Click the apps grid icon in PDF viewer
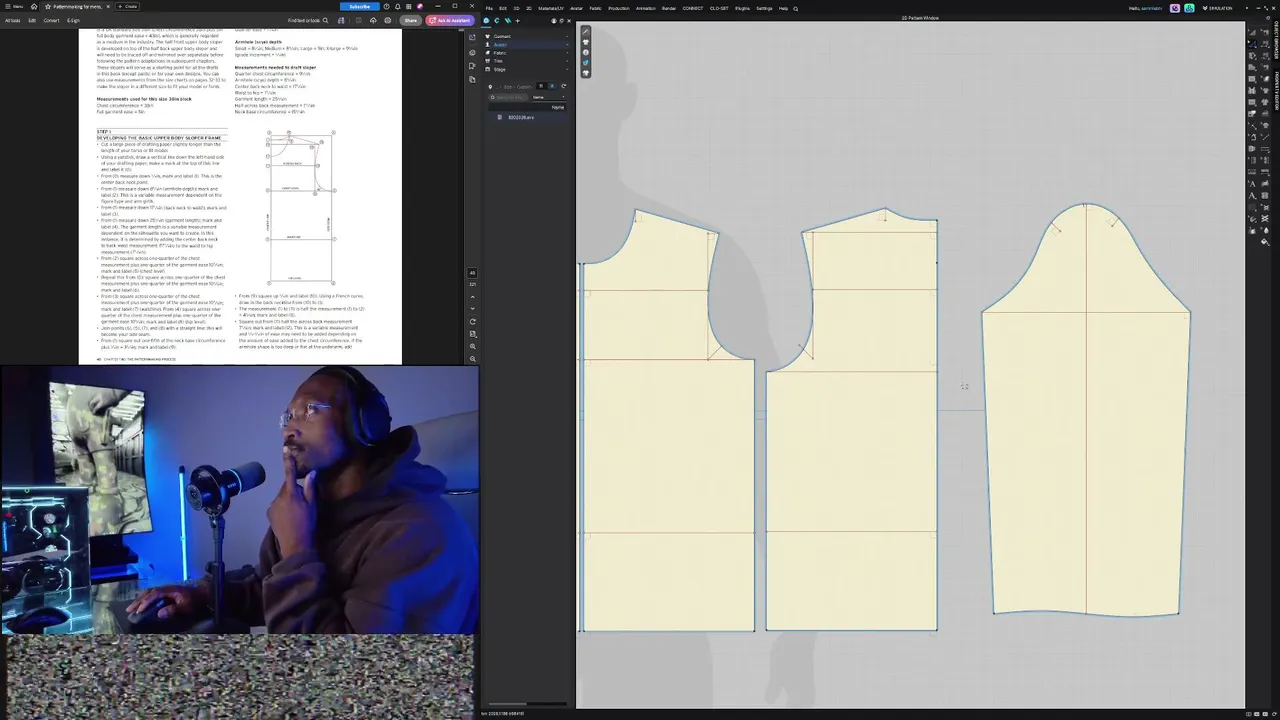 tap(408, 6)
